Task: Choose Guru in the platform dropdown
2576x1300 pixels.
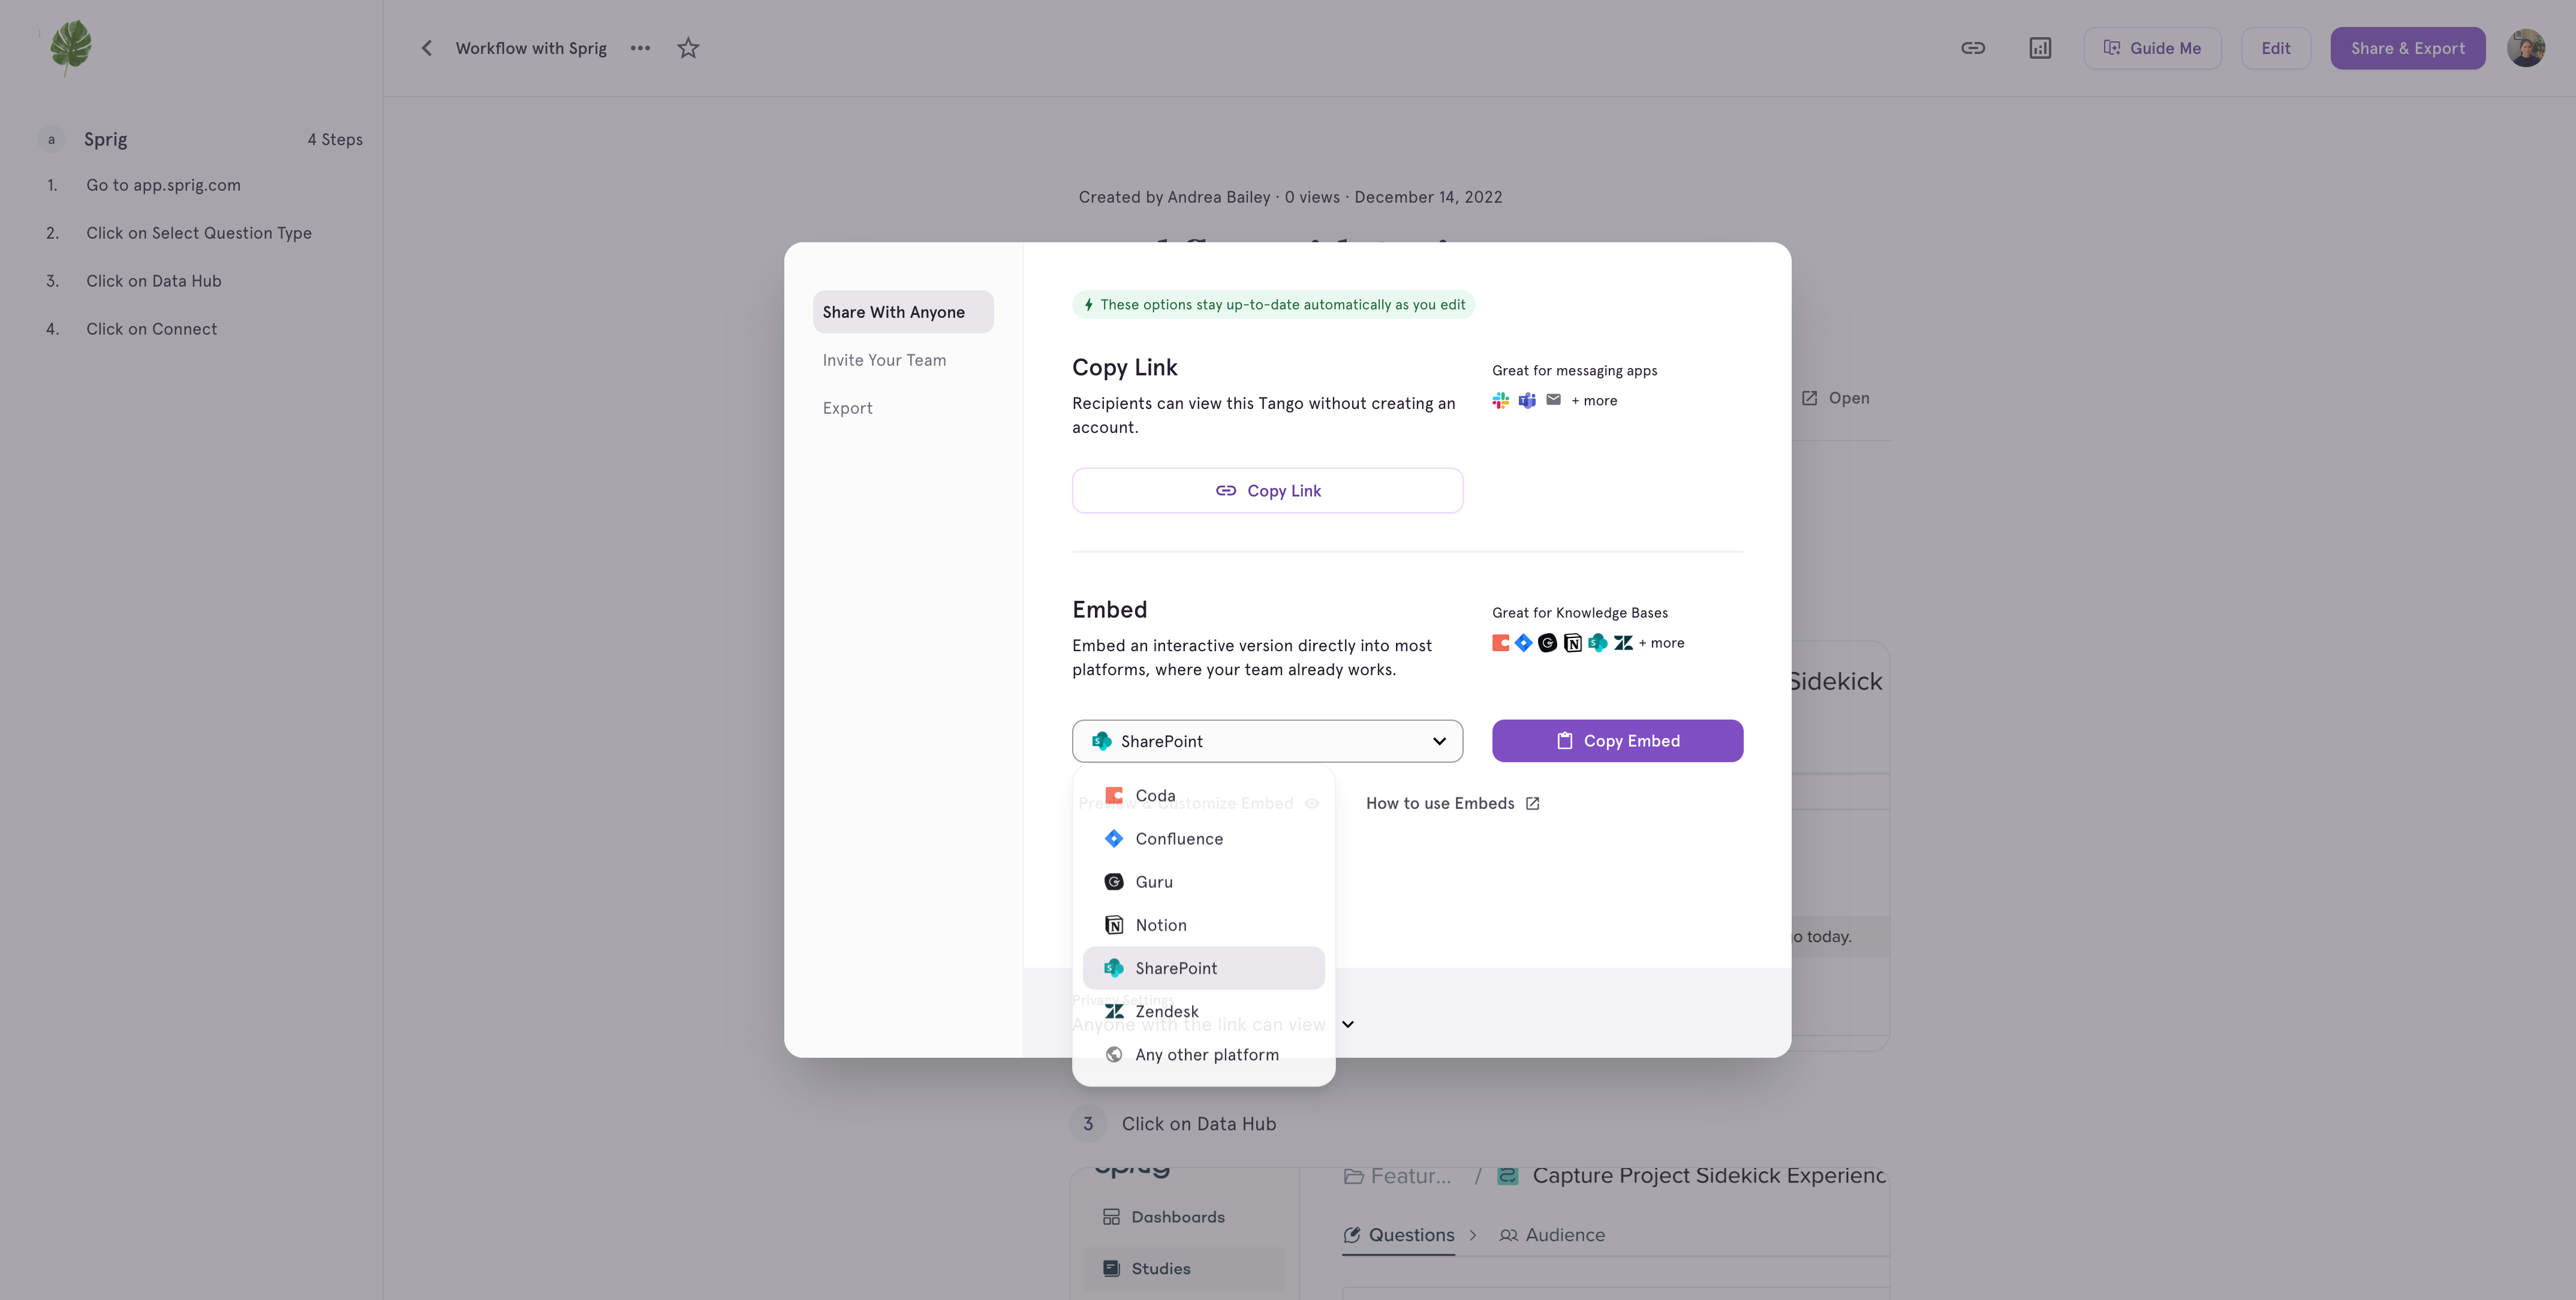Action: [x=1203, y=881]
